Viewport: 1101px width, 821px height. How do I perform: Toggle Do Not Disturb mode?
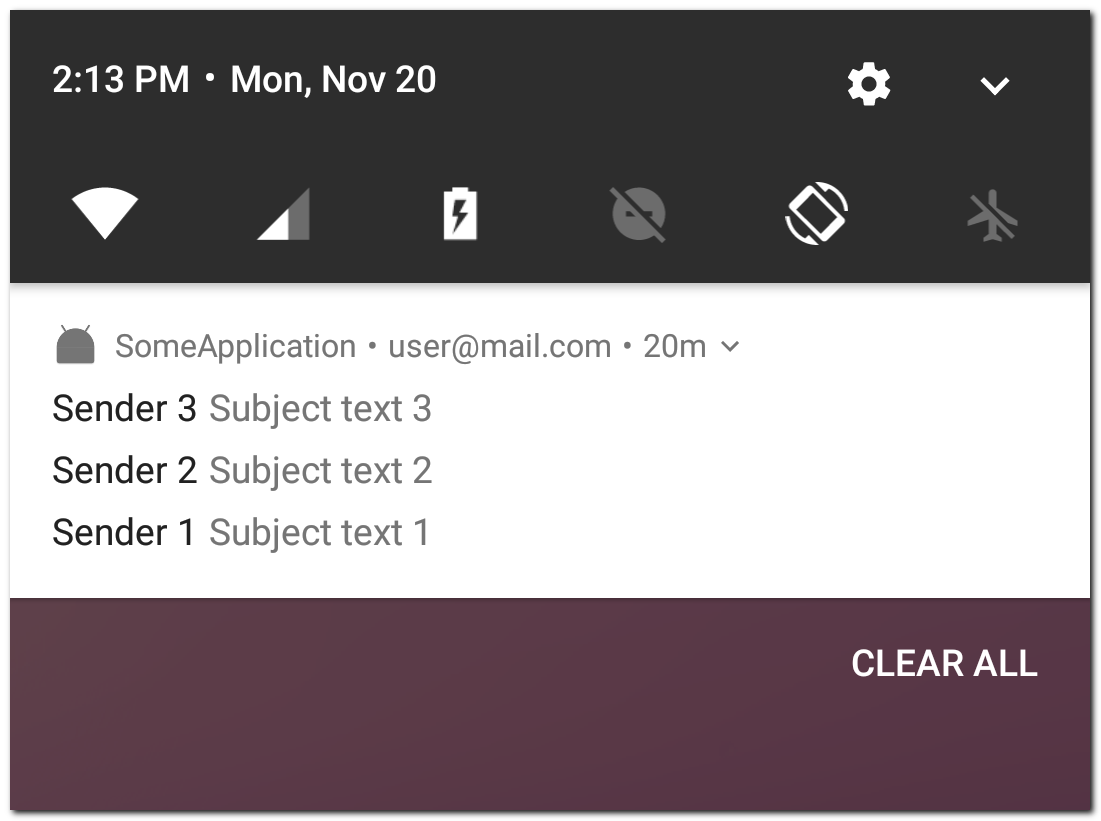click(638, 214)
